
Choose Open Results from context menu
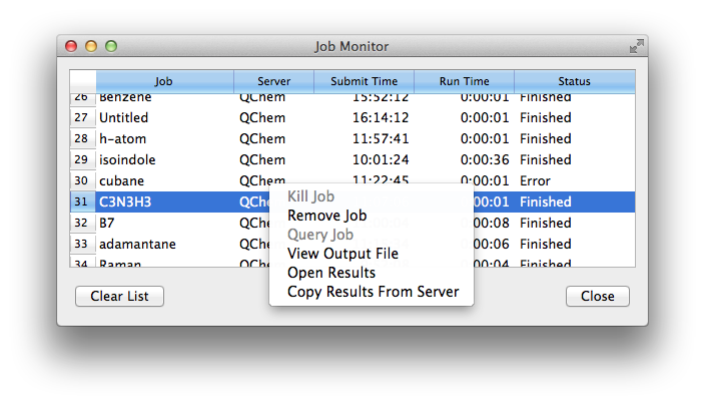point(331,273)
